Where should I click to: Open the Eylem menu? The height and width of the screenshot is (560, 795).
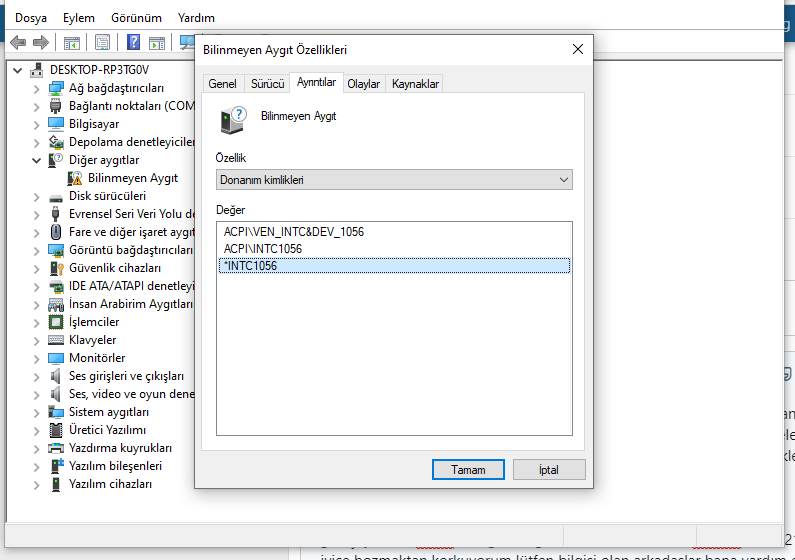coord(79,18)
